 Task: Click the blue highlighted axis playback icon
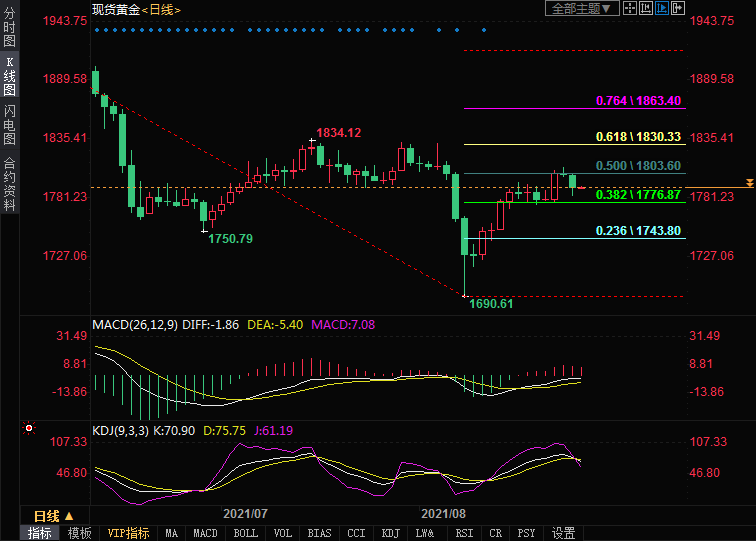tap(660, 9)
